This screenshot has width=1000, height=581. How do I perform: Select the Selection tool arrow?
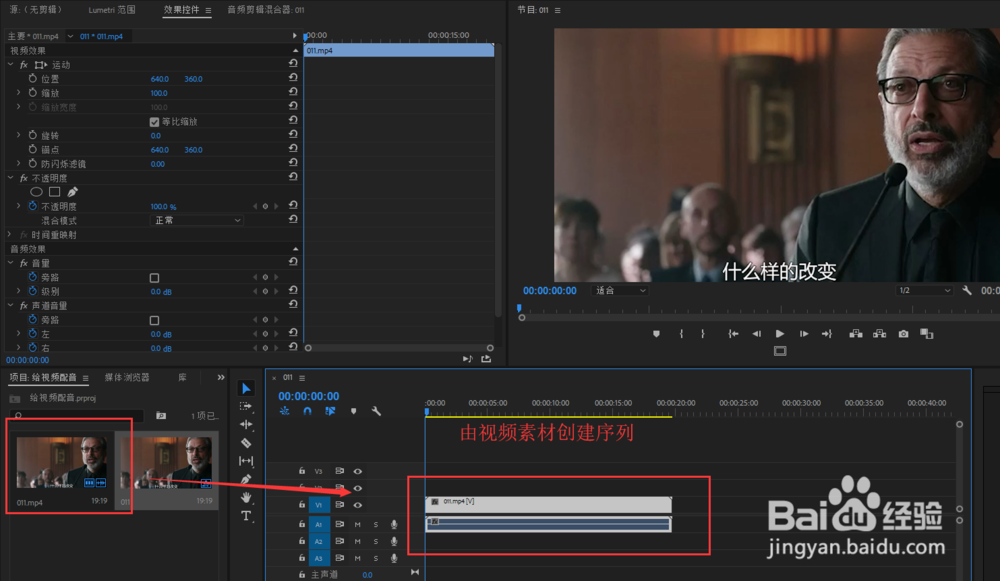[x=246, y=388]
